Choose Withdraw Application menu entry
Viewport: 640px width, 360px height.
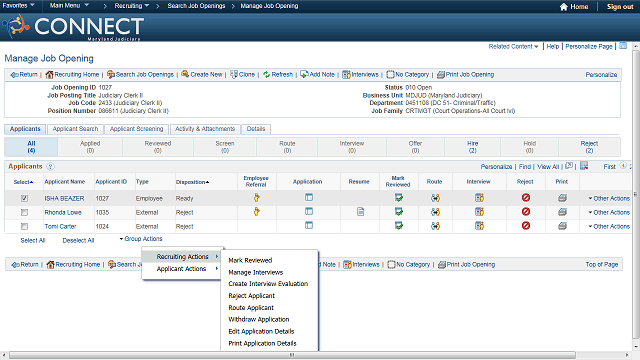[259, 320]
